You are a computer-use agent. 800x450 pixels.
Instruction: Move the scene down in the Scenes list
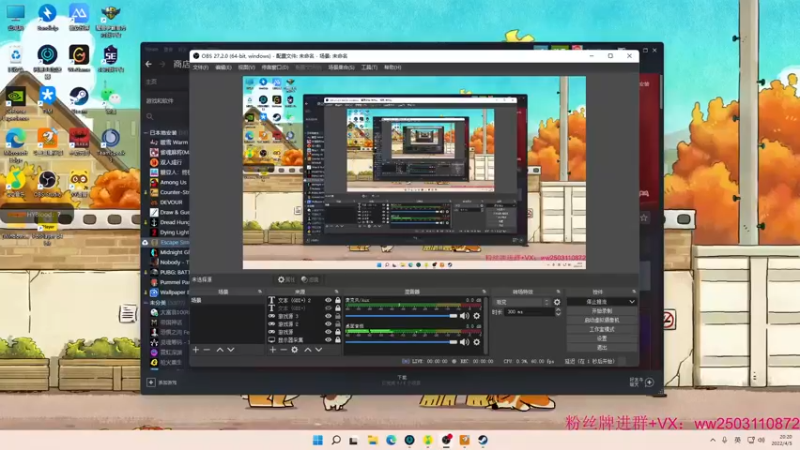(231, 350)
